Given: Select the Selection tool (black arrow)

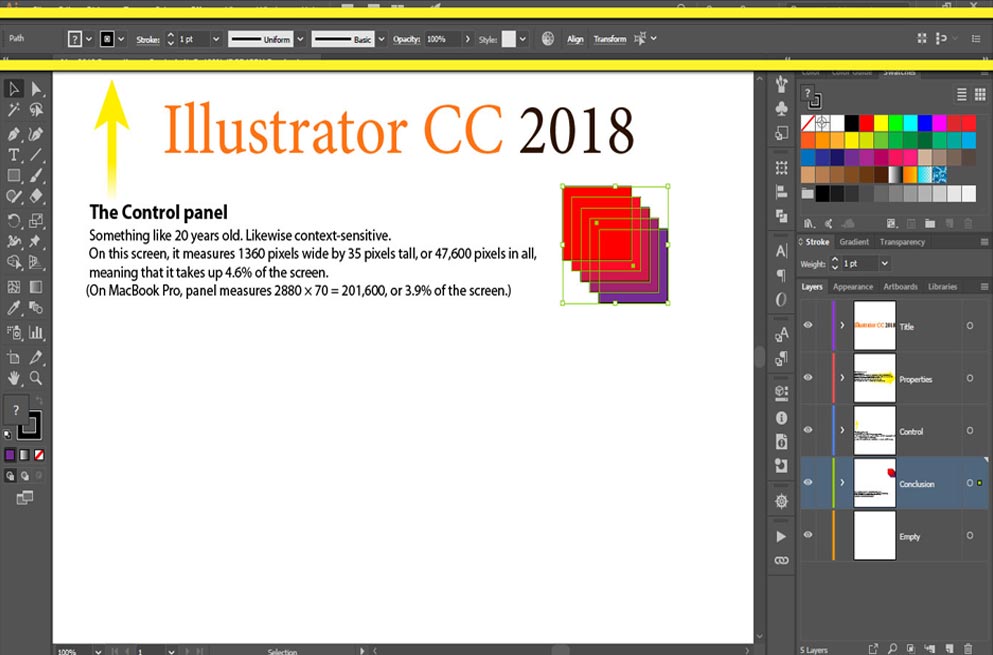Looking at the screenshot, I should [14, 89].
